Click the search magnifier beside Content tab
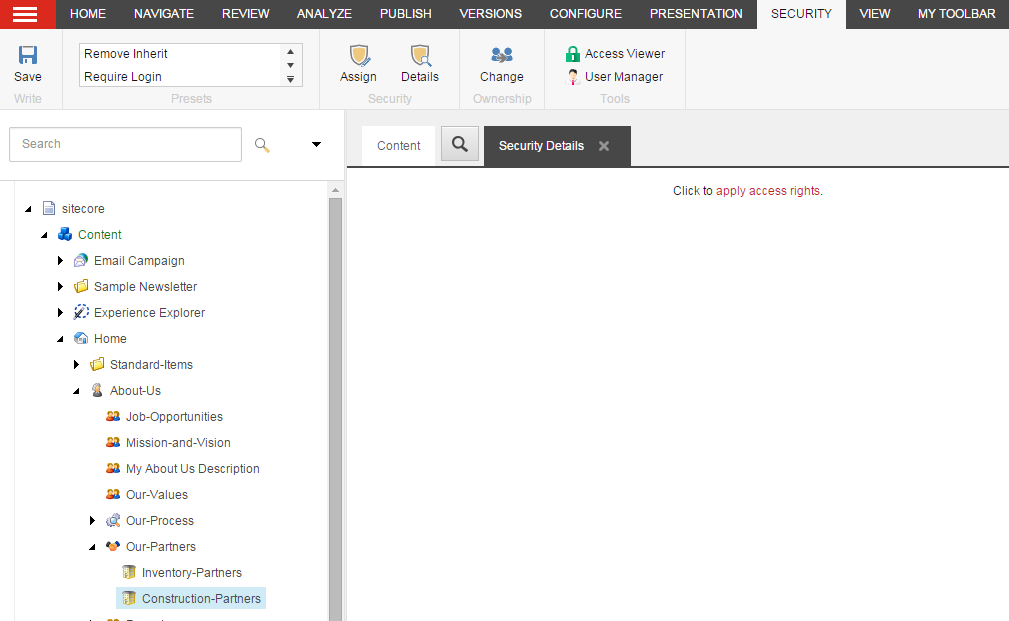Viewport: 1009px width, 621px height. [x=460, y=144]
